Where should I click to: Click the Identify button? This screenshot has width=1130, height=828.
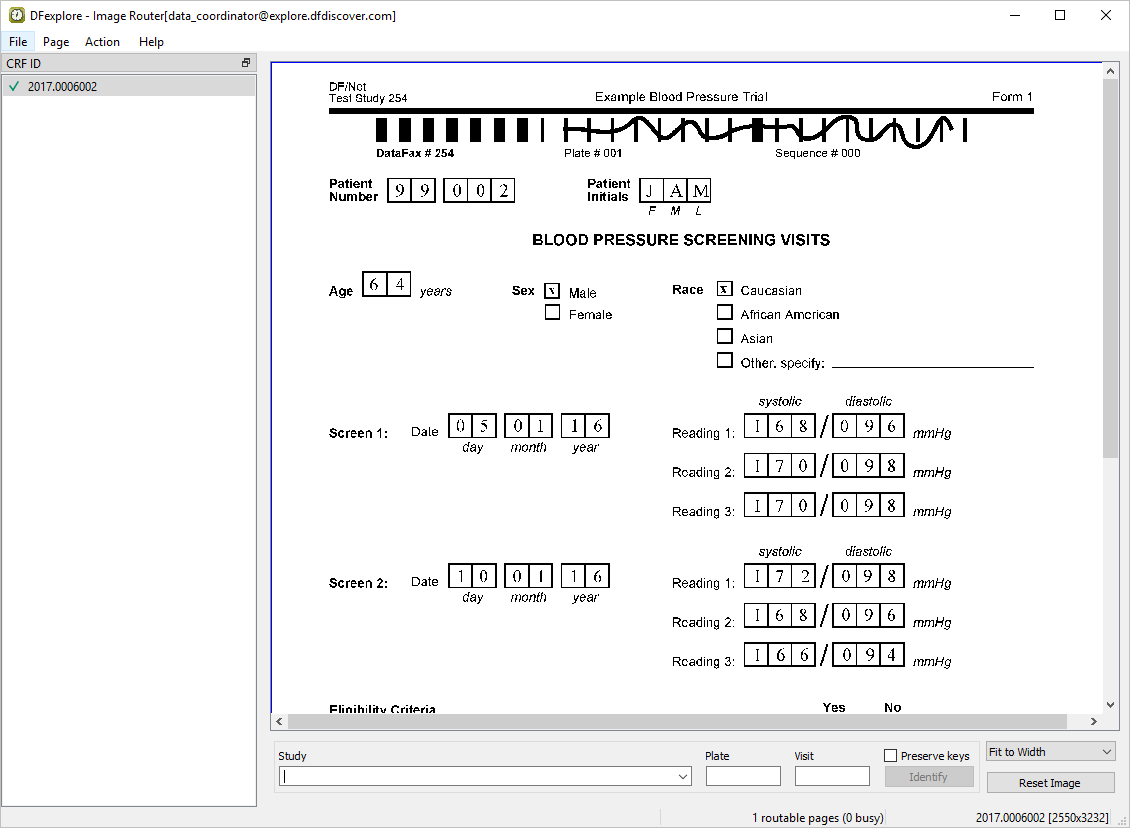click(928, 777)
